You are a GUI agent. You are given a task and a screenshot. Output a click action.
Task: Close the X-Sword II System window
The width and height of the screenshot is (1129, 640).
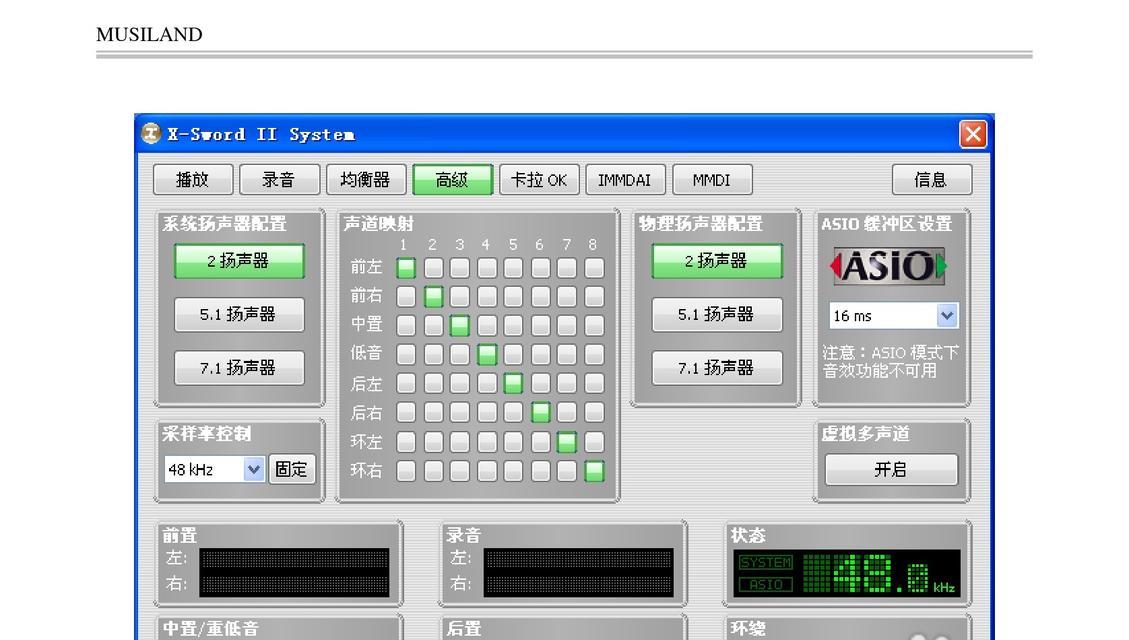tap(973, 134)
